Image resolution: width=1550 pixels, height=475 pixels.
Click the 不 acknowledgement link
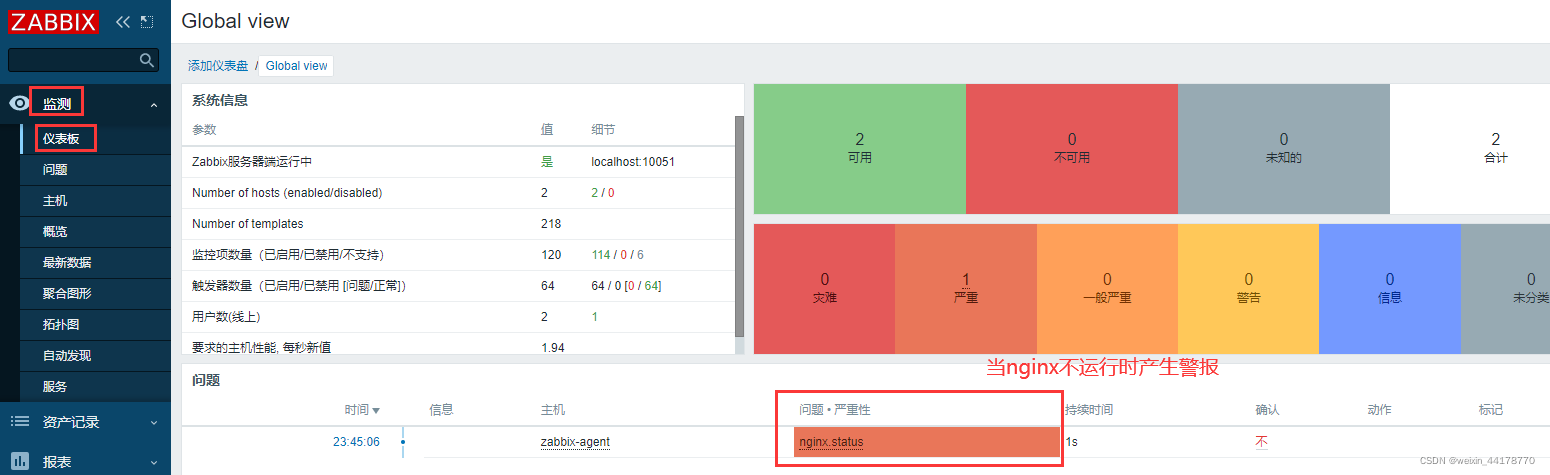pyautogui.click(x=1262, y=442)
